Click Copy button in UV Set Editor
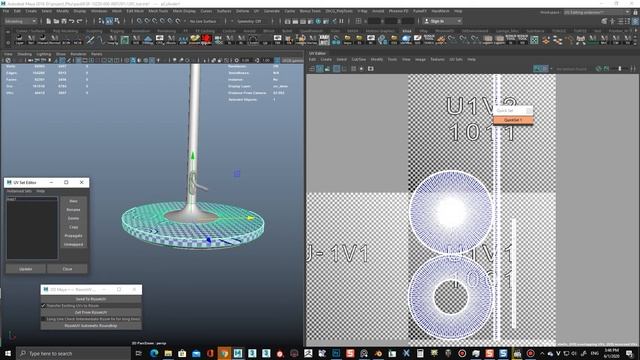 [73, 227]
